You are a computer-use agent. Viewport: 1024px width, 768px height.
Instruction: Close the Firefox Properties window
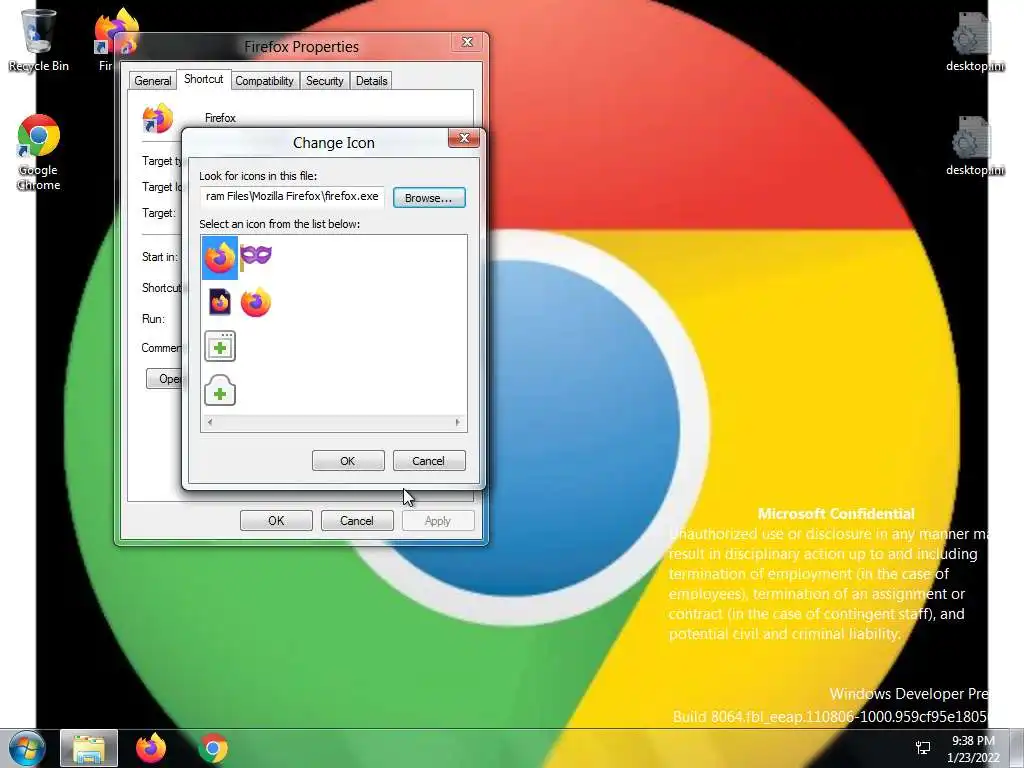pyautogui.click(x=468, y=42)
